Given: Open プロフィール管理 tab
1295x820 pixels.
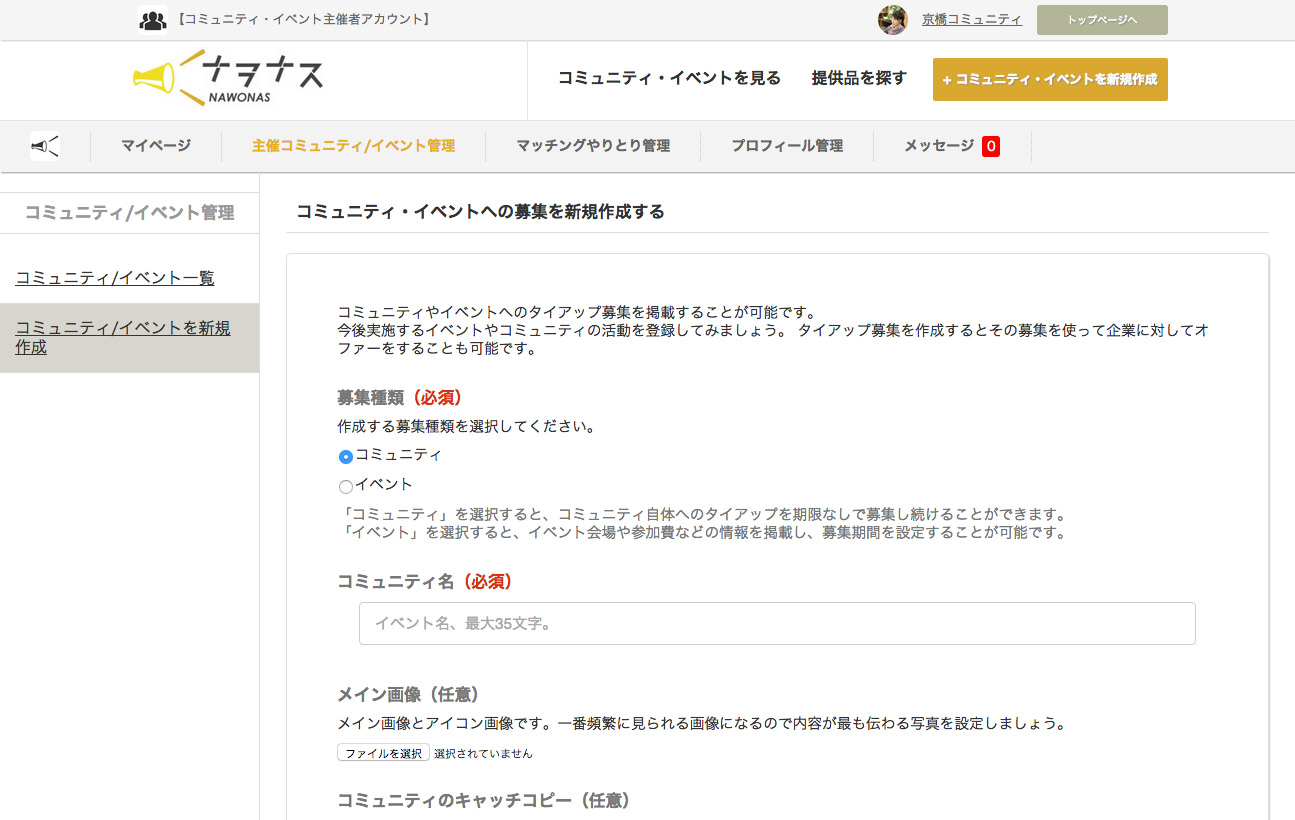Looking at the screenshot, I should tap(787, 146).
